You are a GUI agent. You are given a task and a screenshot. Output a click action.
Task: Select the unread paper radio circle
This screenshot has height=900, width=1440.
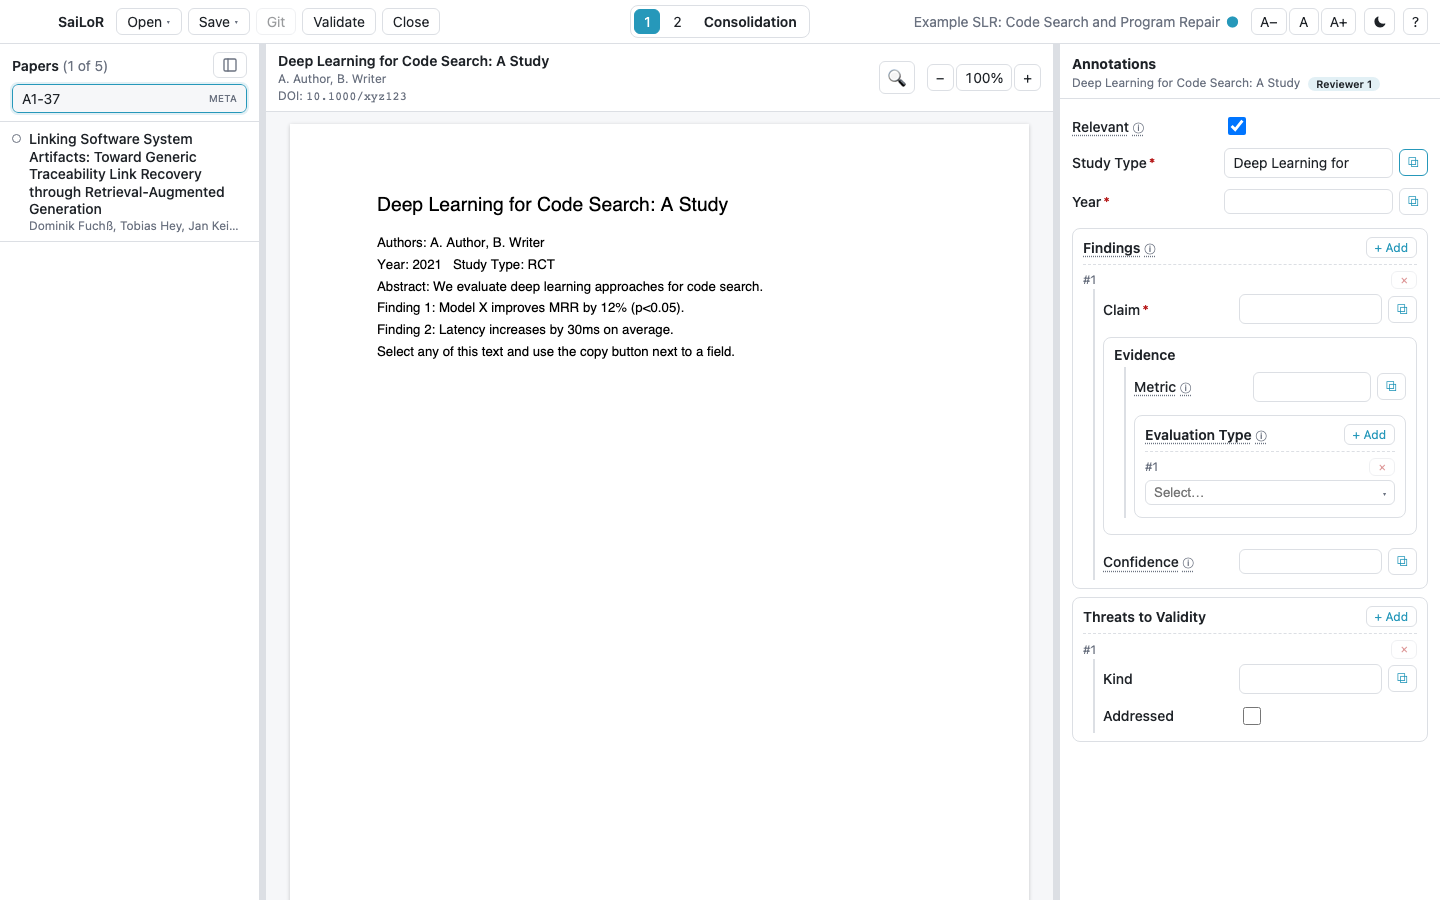pos(16,139)
